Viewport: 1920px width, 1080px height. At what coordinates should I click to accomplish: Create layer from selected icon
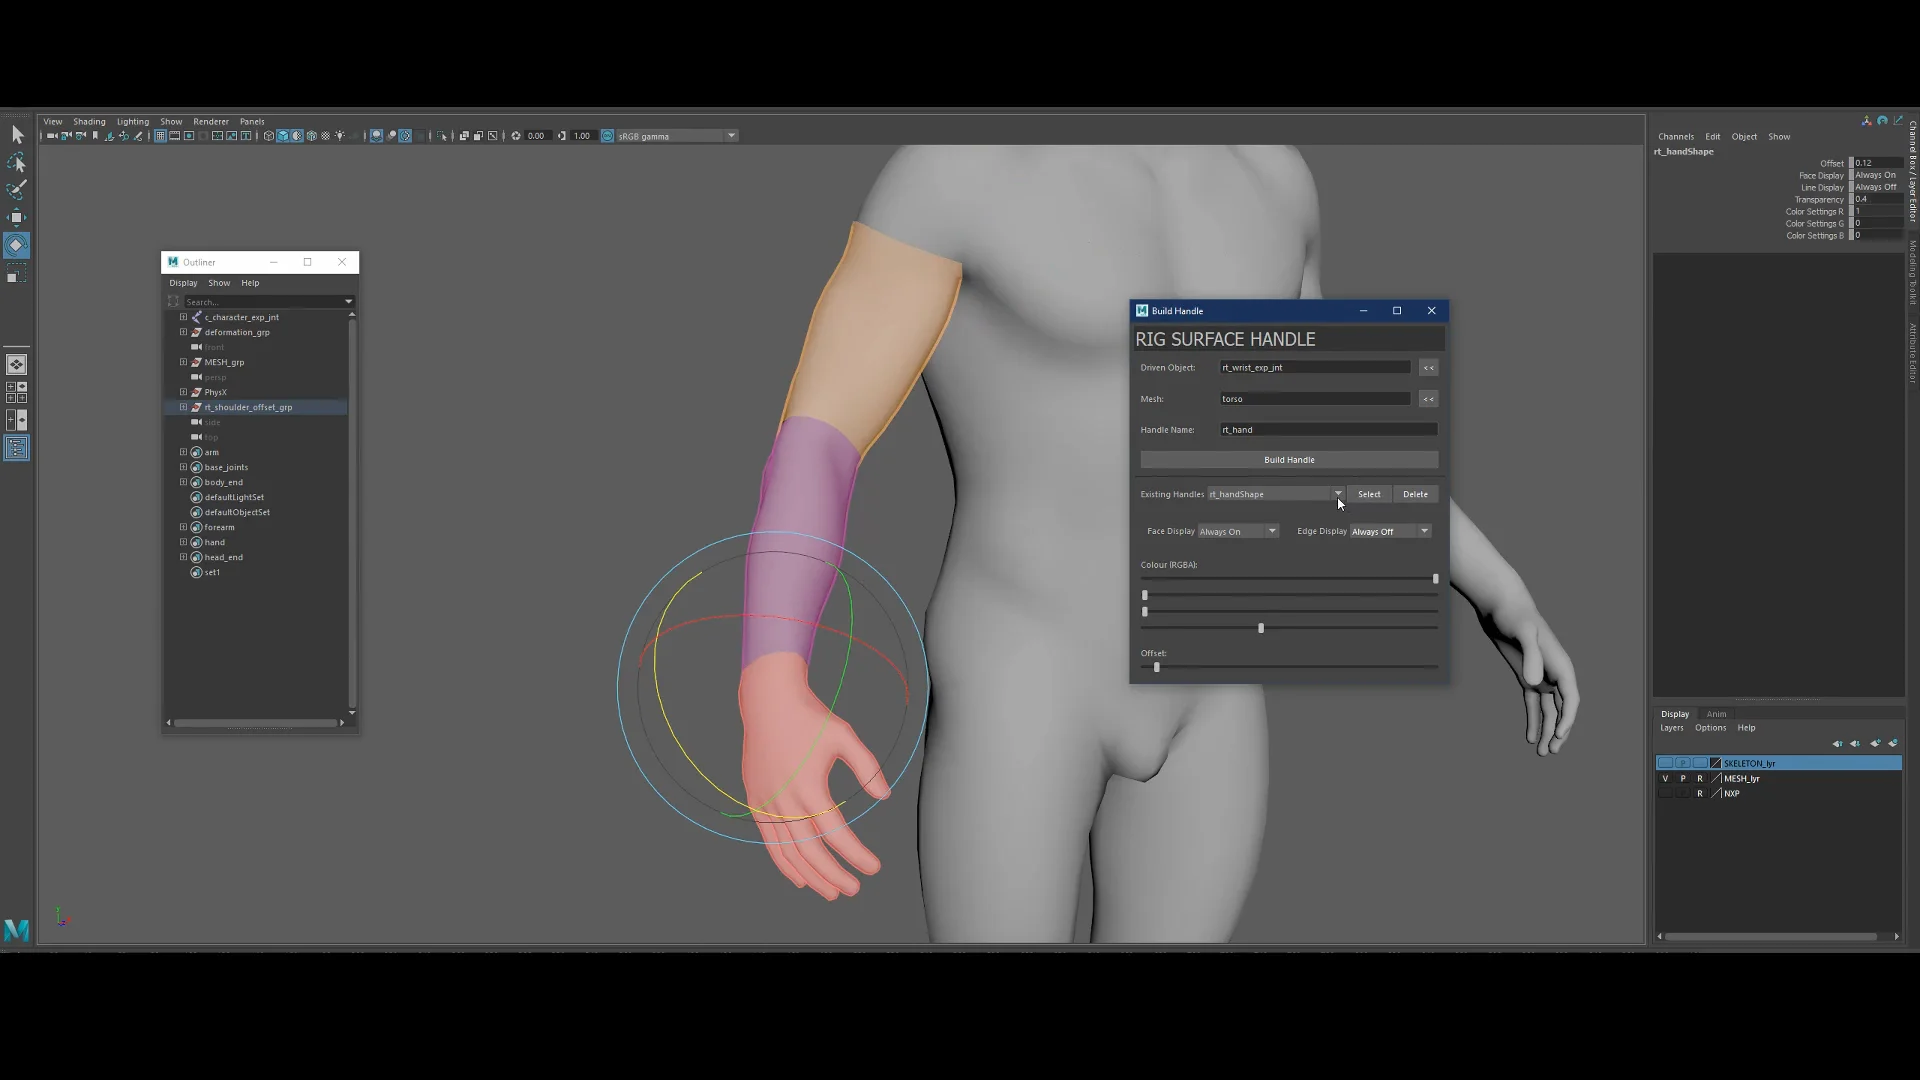pos(1893,743)
